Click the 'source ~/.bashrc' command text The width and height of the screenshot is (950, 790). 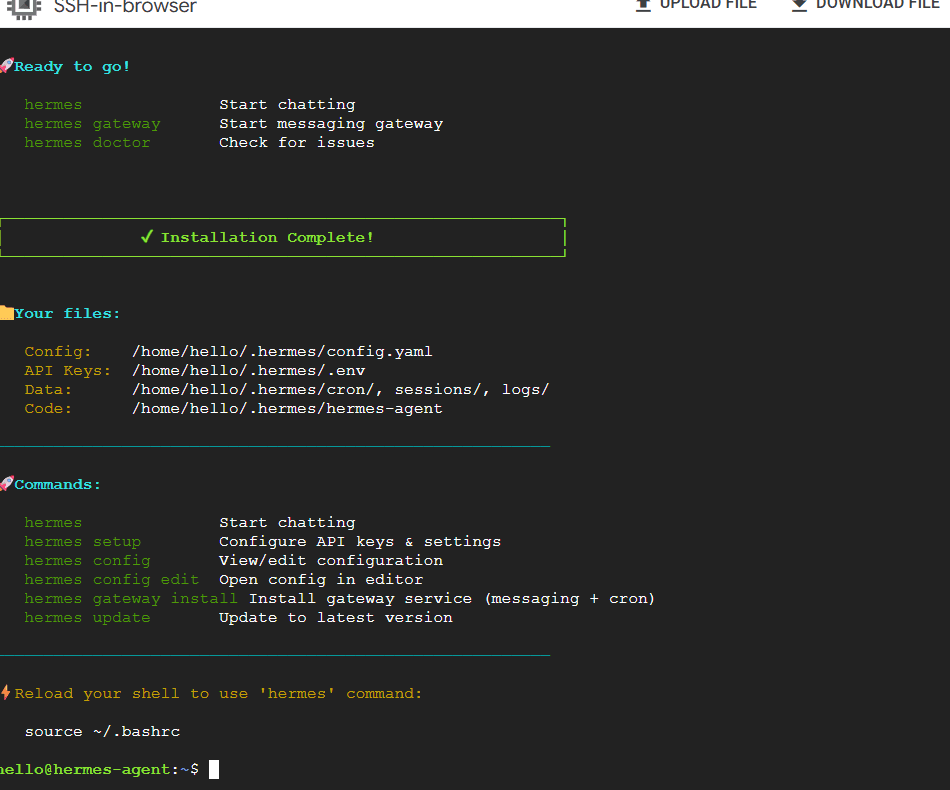click(x=102, y=731)
